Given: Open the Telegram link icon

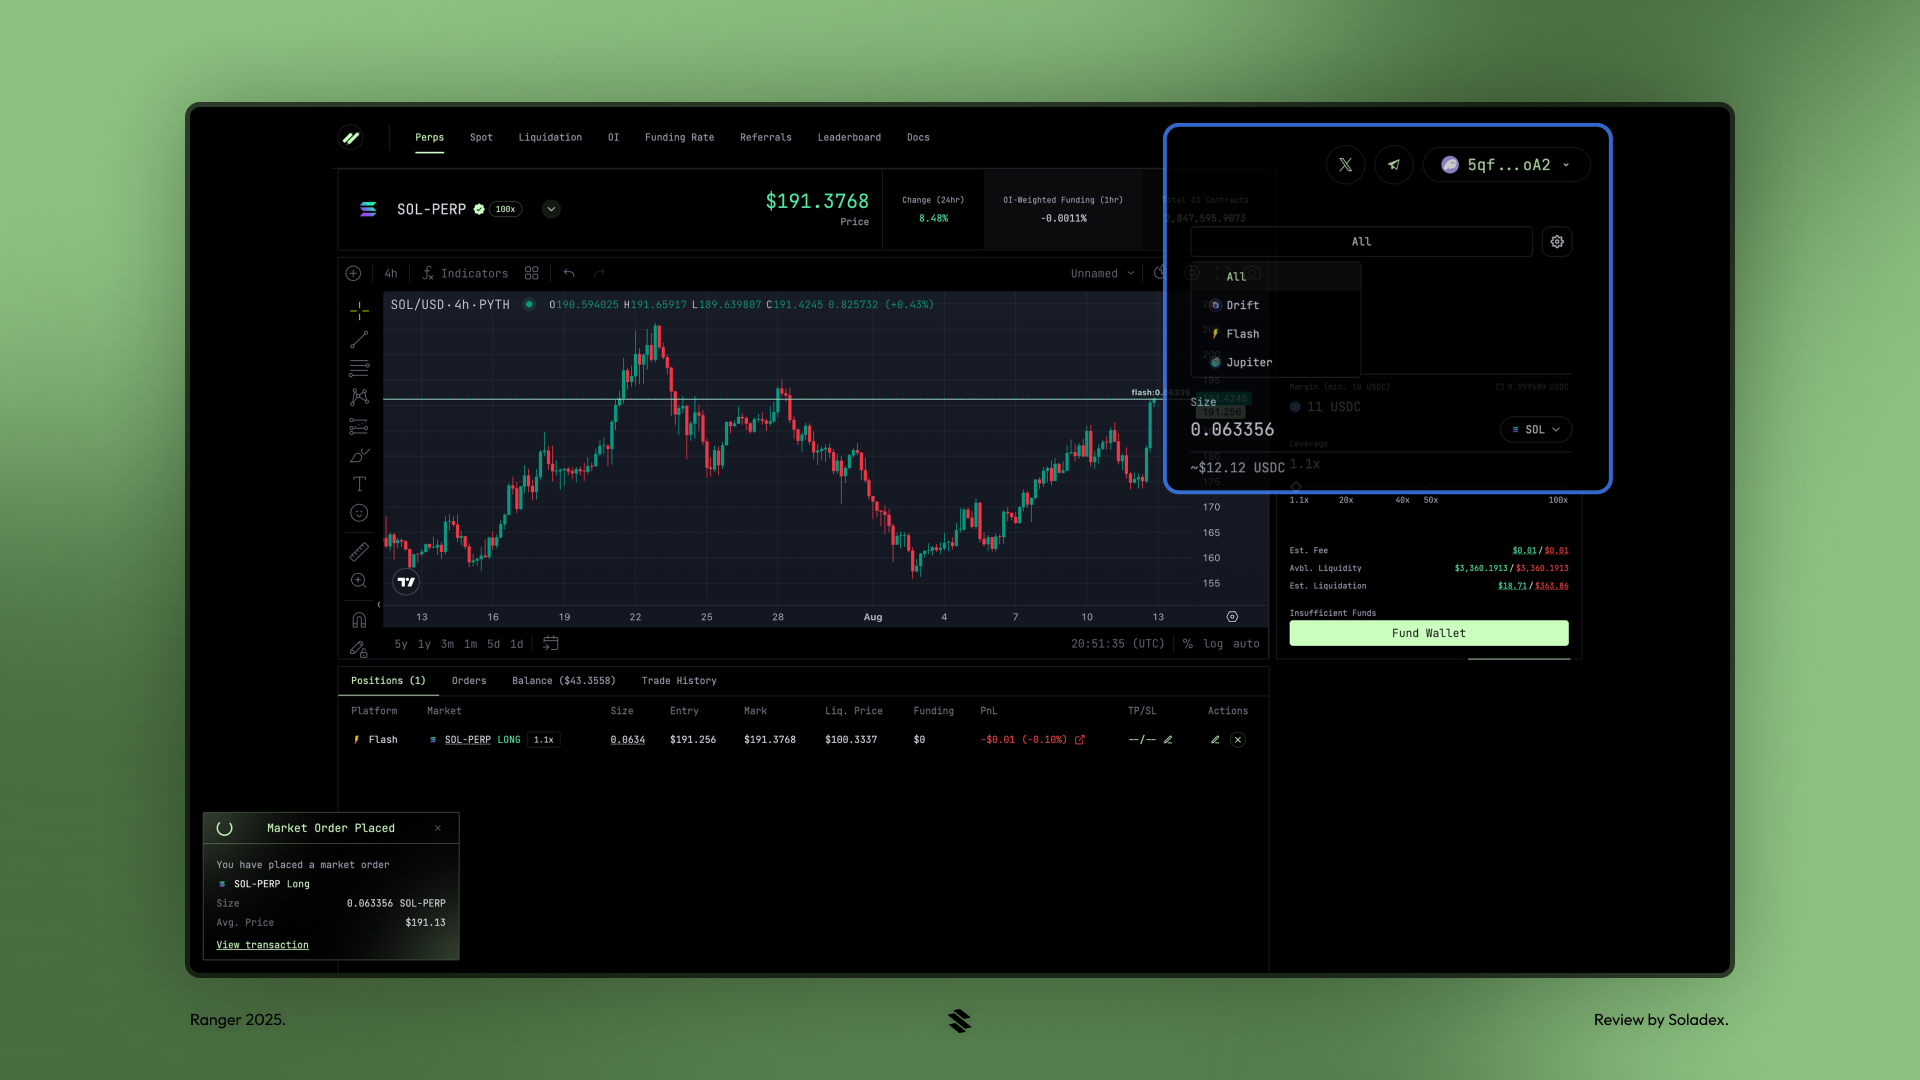Looking at the screenshot, I should [1393, 165].
